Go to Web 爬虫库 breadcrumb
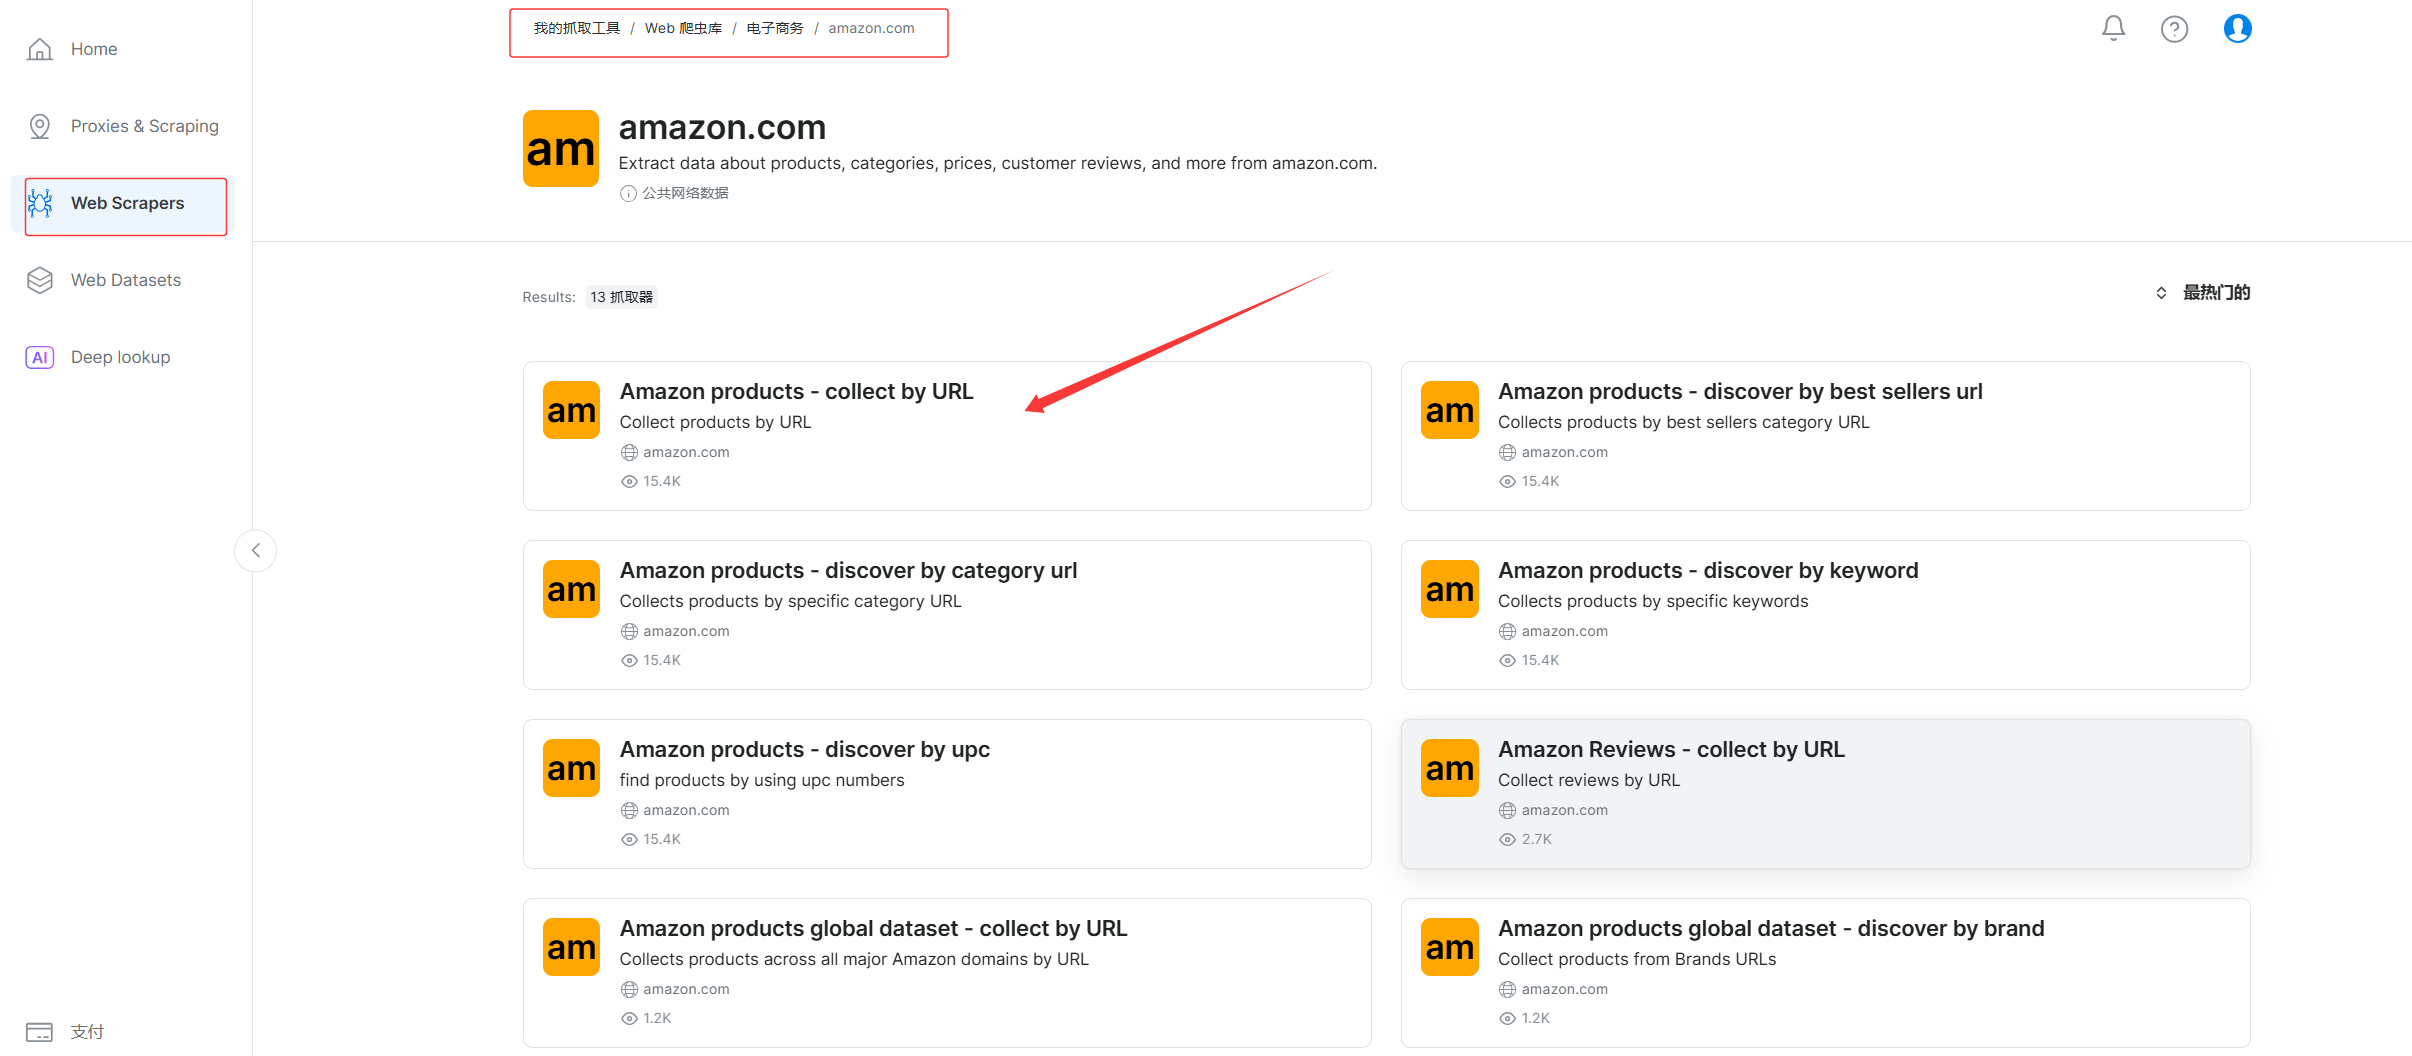The image size is (2412, 1056). coord(683,28)
